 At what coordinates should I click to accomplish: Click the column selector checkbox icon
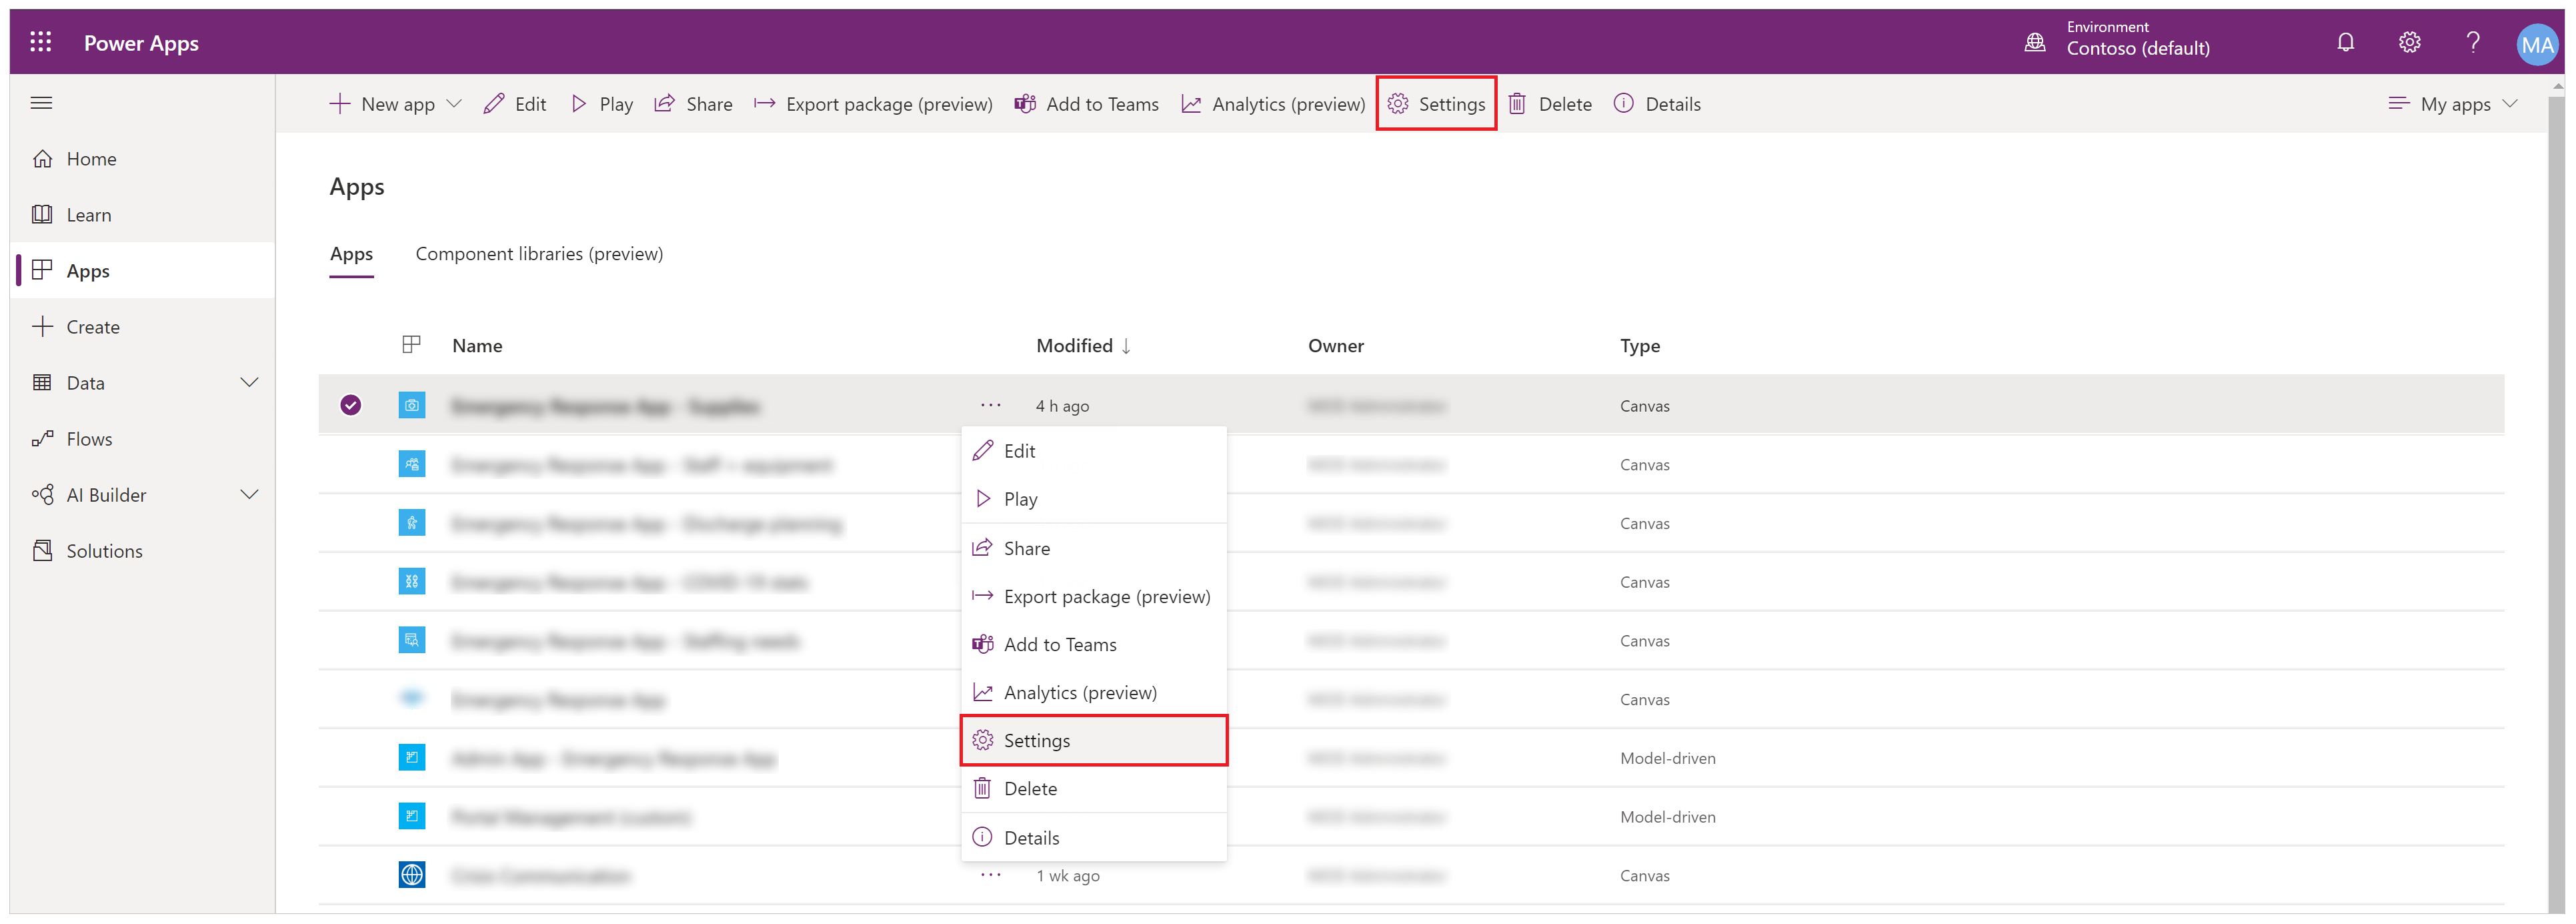[x=411, y=344]
